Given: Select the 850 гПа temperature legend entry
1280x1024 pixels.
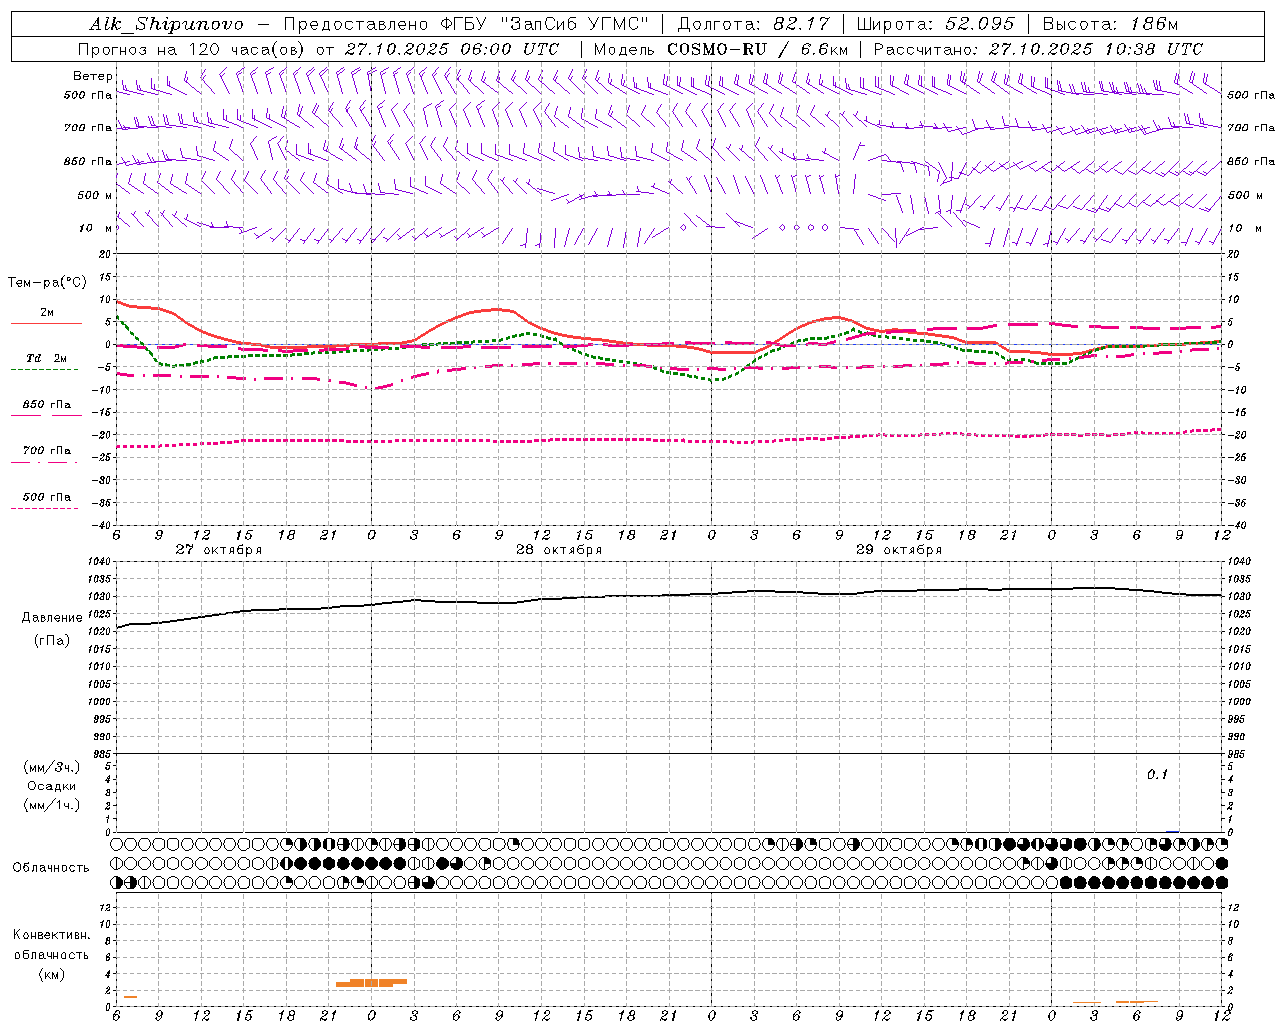Looking at the screenshot, I should [x=46, y=406].
